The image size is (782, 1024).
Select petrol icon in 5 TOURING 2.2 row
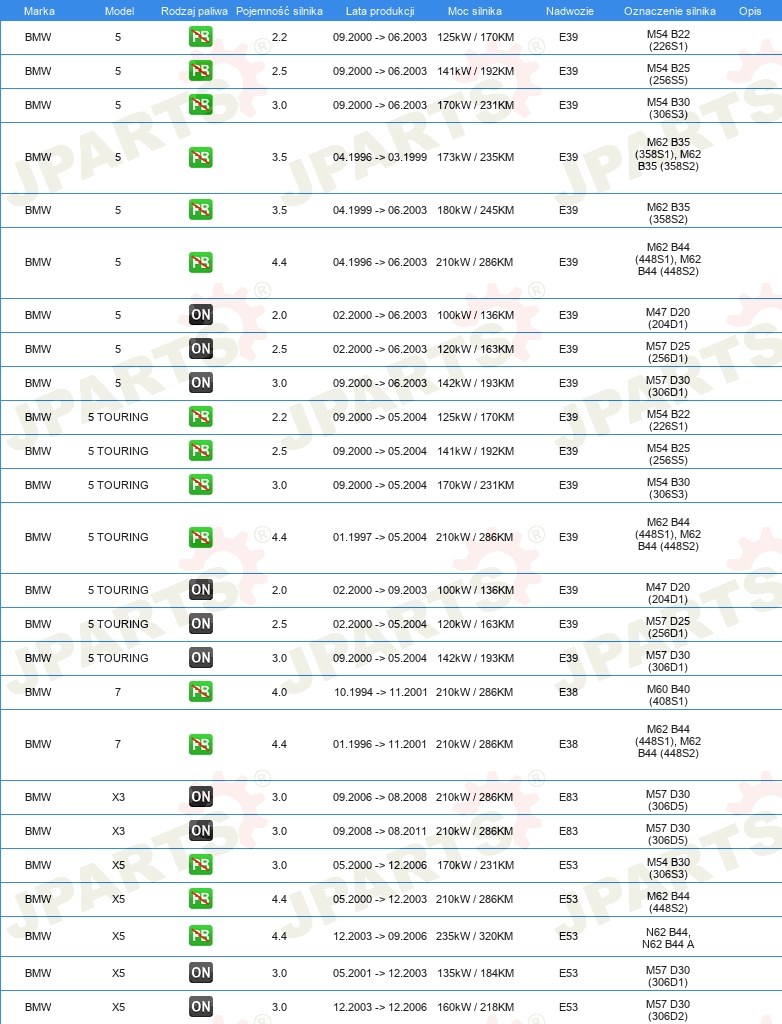click(x=201, y=417)
